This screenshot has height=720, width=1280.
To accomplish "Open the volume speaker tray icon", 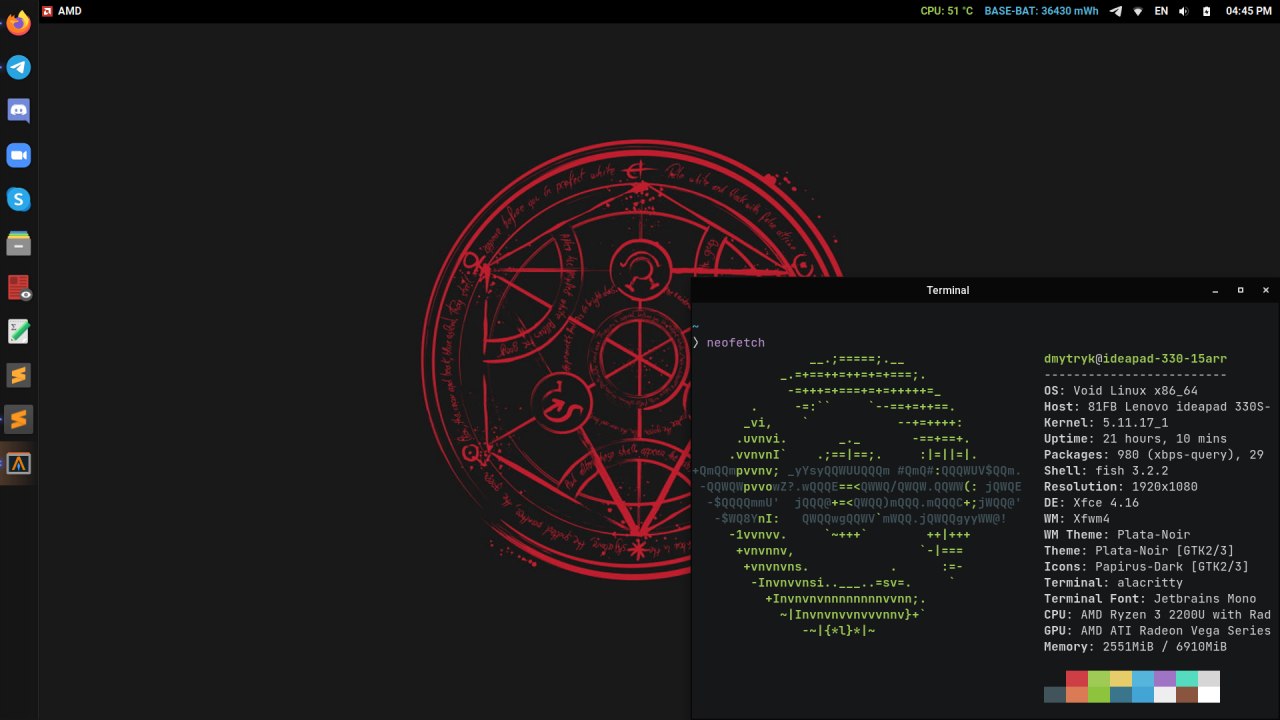I will pos(1184,11).
